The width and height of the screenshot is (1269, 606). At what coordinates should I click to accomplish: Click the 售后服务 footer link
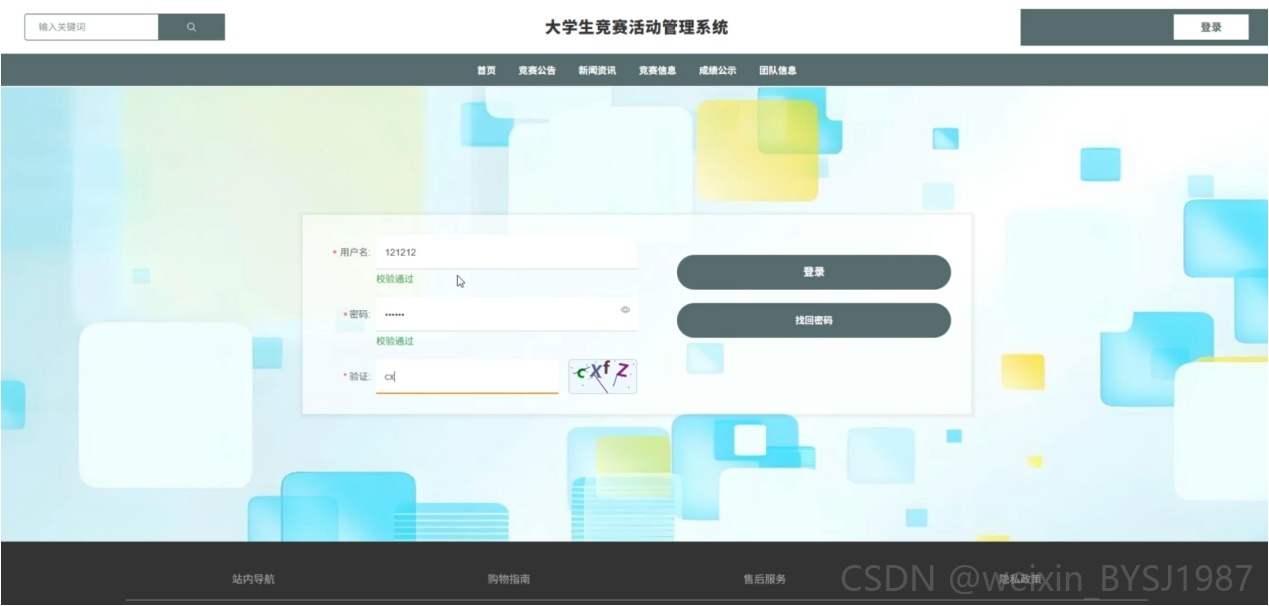pos(764,579)
